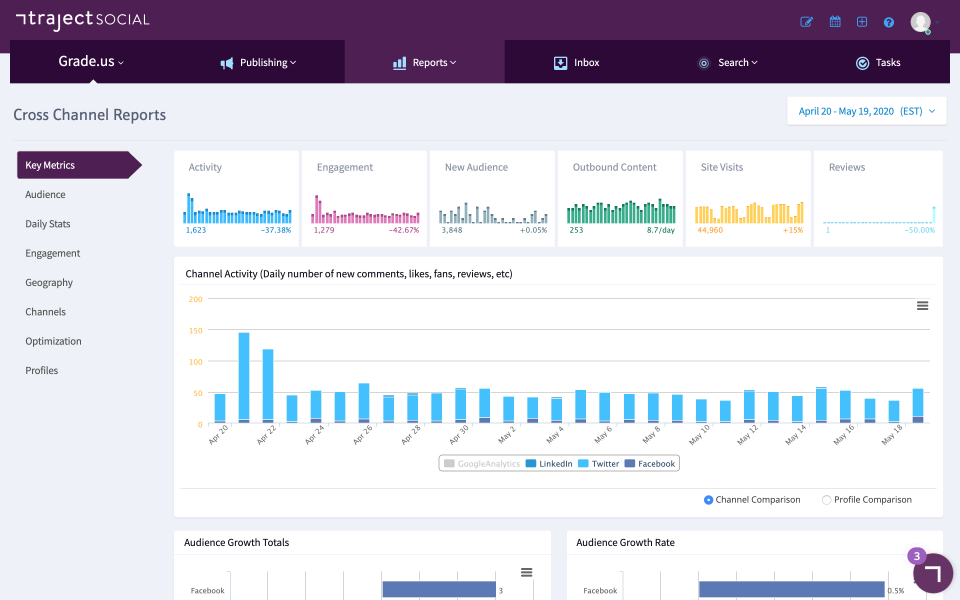Toggle Twitter color swatch in chart legend
This screenshot has height=600, width=960.
point(585,464)
